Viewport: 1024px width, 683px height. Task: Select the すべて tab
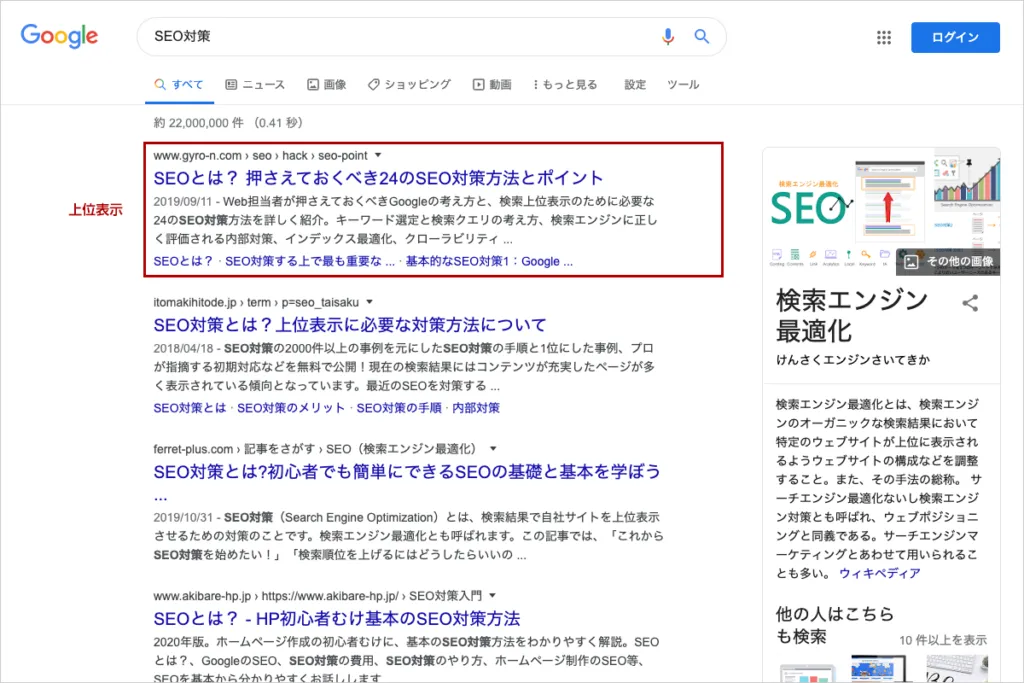[x=179, y=85]
